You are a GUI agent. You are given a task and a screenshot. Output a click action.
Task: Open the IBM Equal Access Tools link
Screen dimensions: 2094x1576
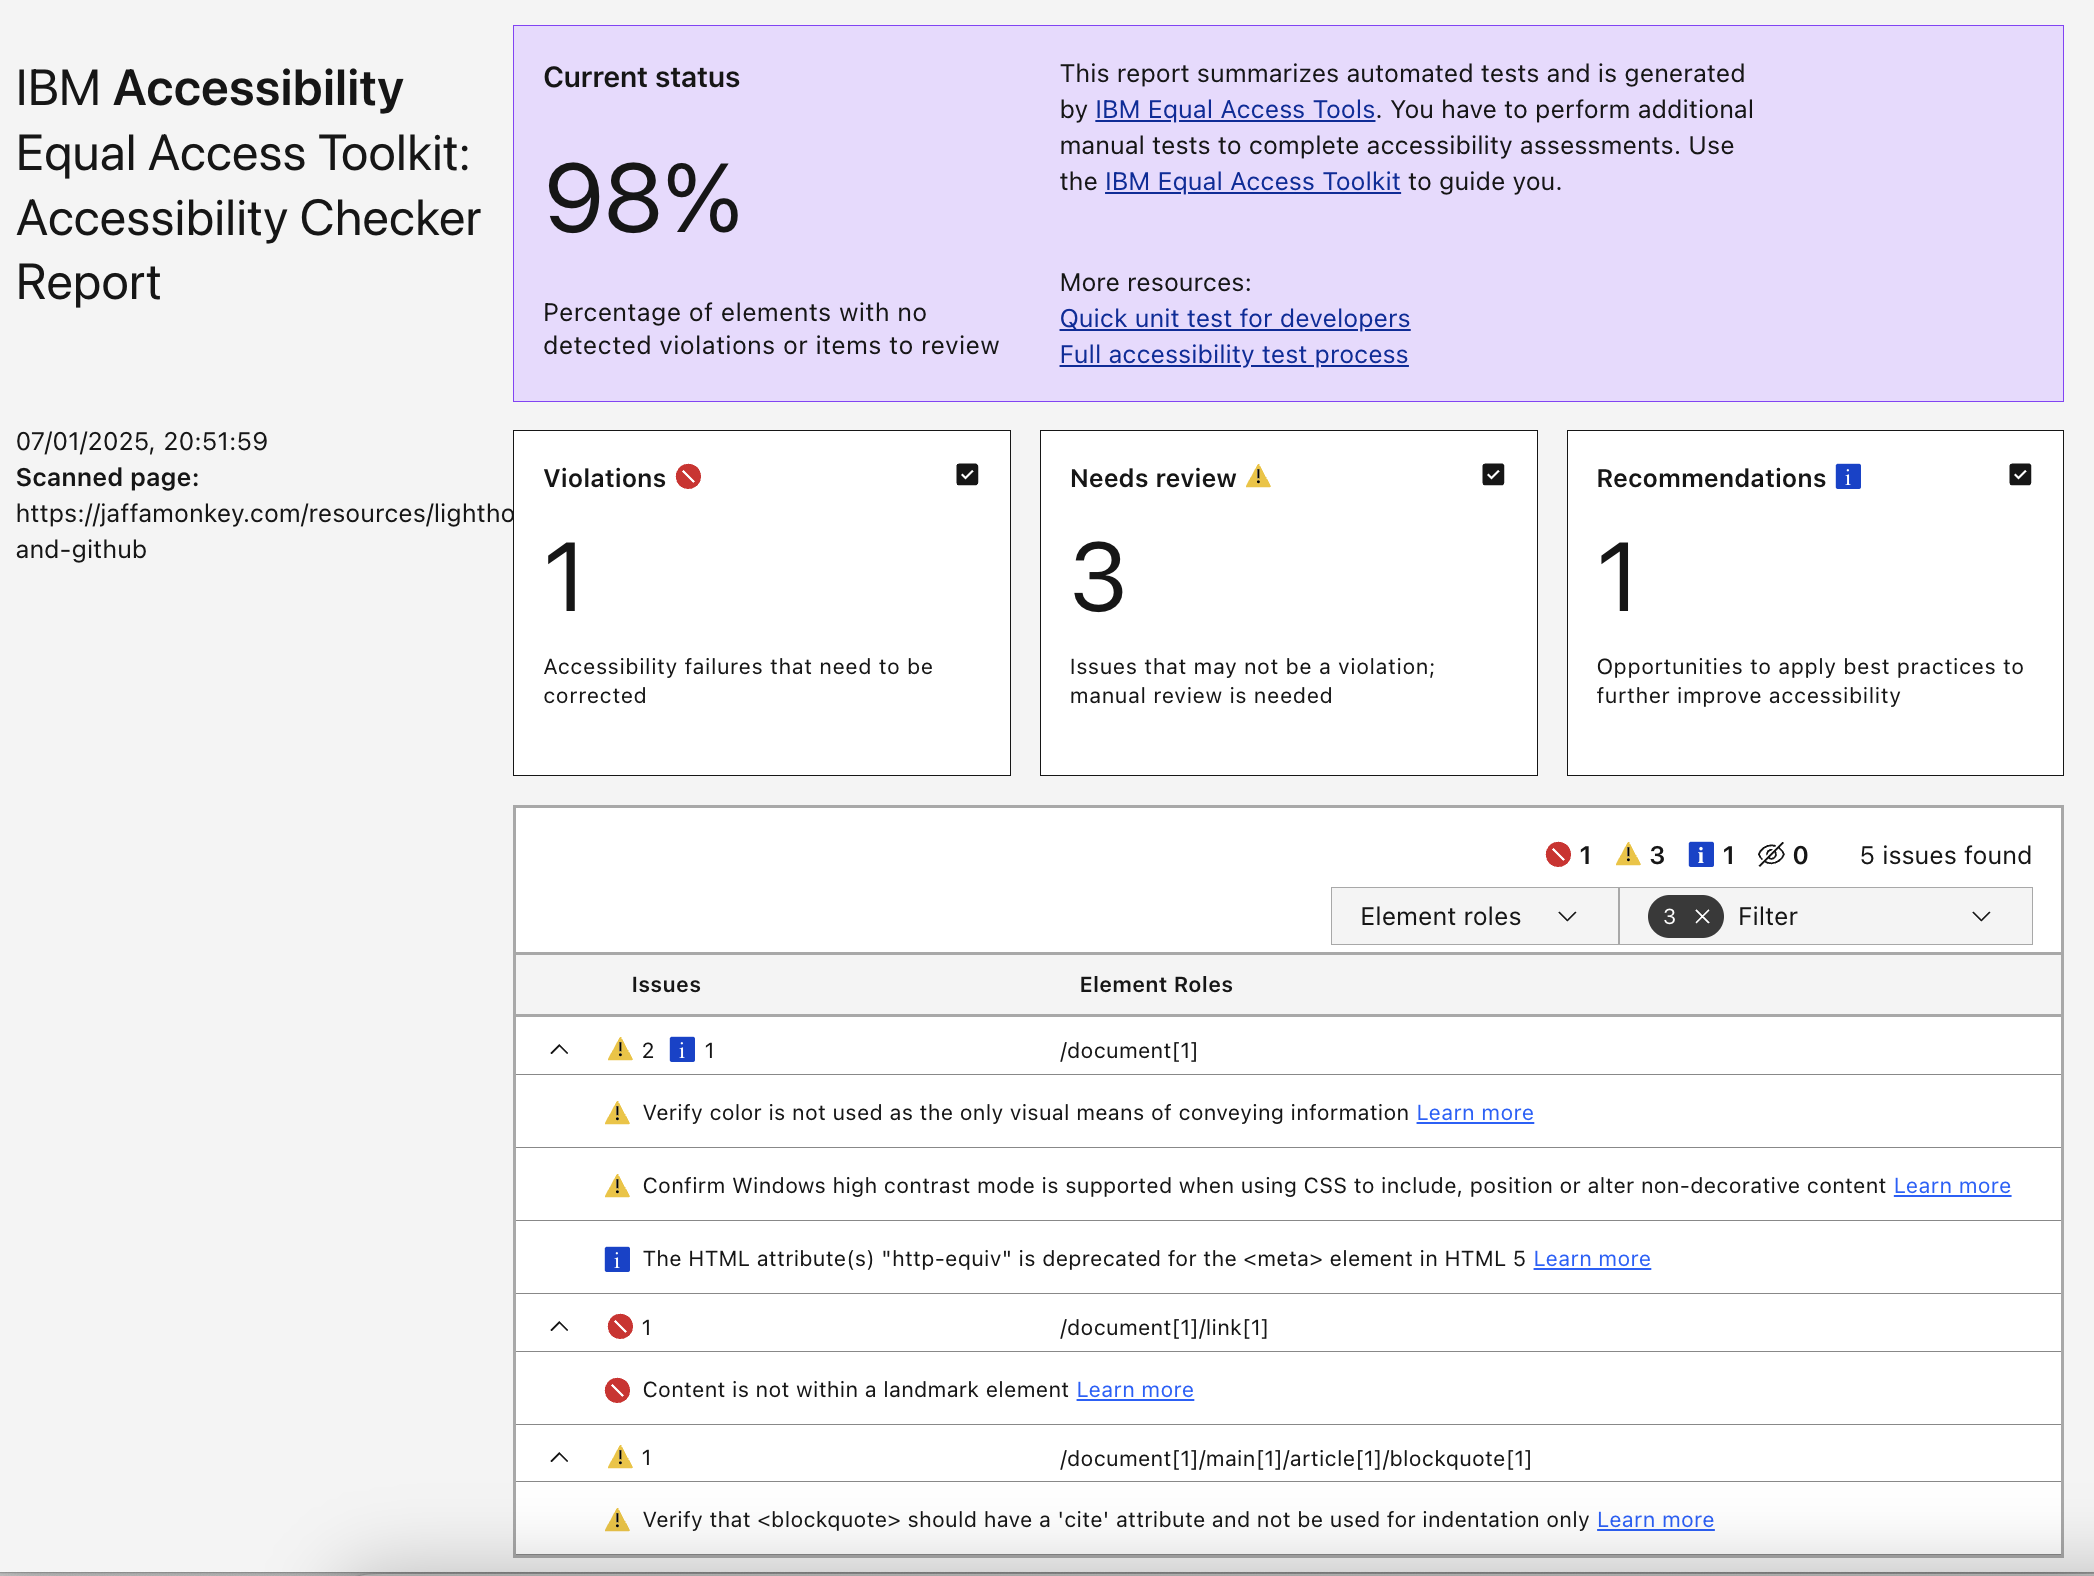(x=1235, y=109)
